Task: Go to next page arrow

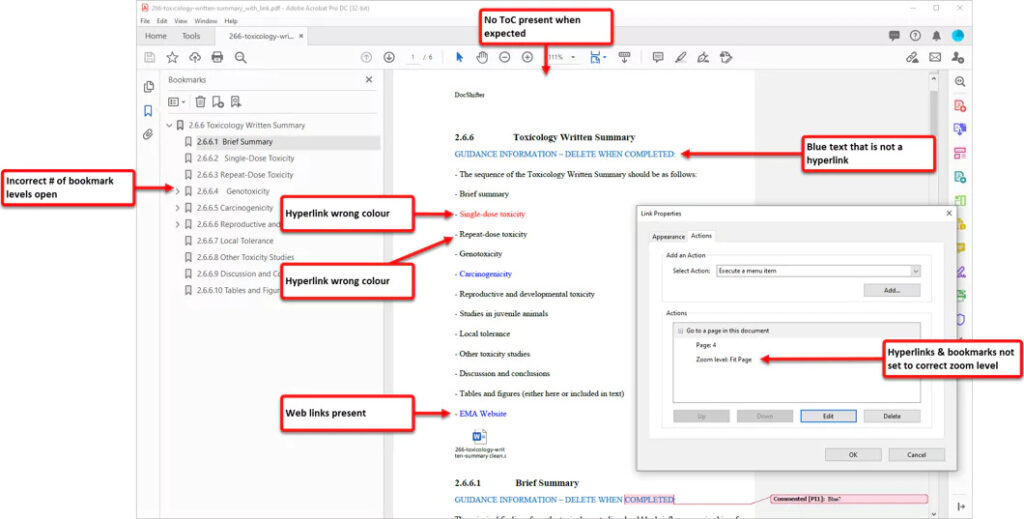Action: (x=389, y=57)
